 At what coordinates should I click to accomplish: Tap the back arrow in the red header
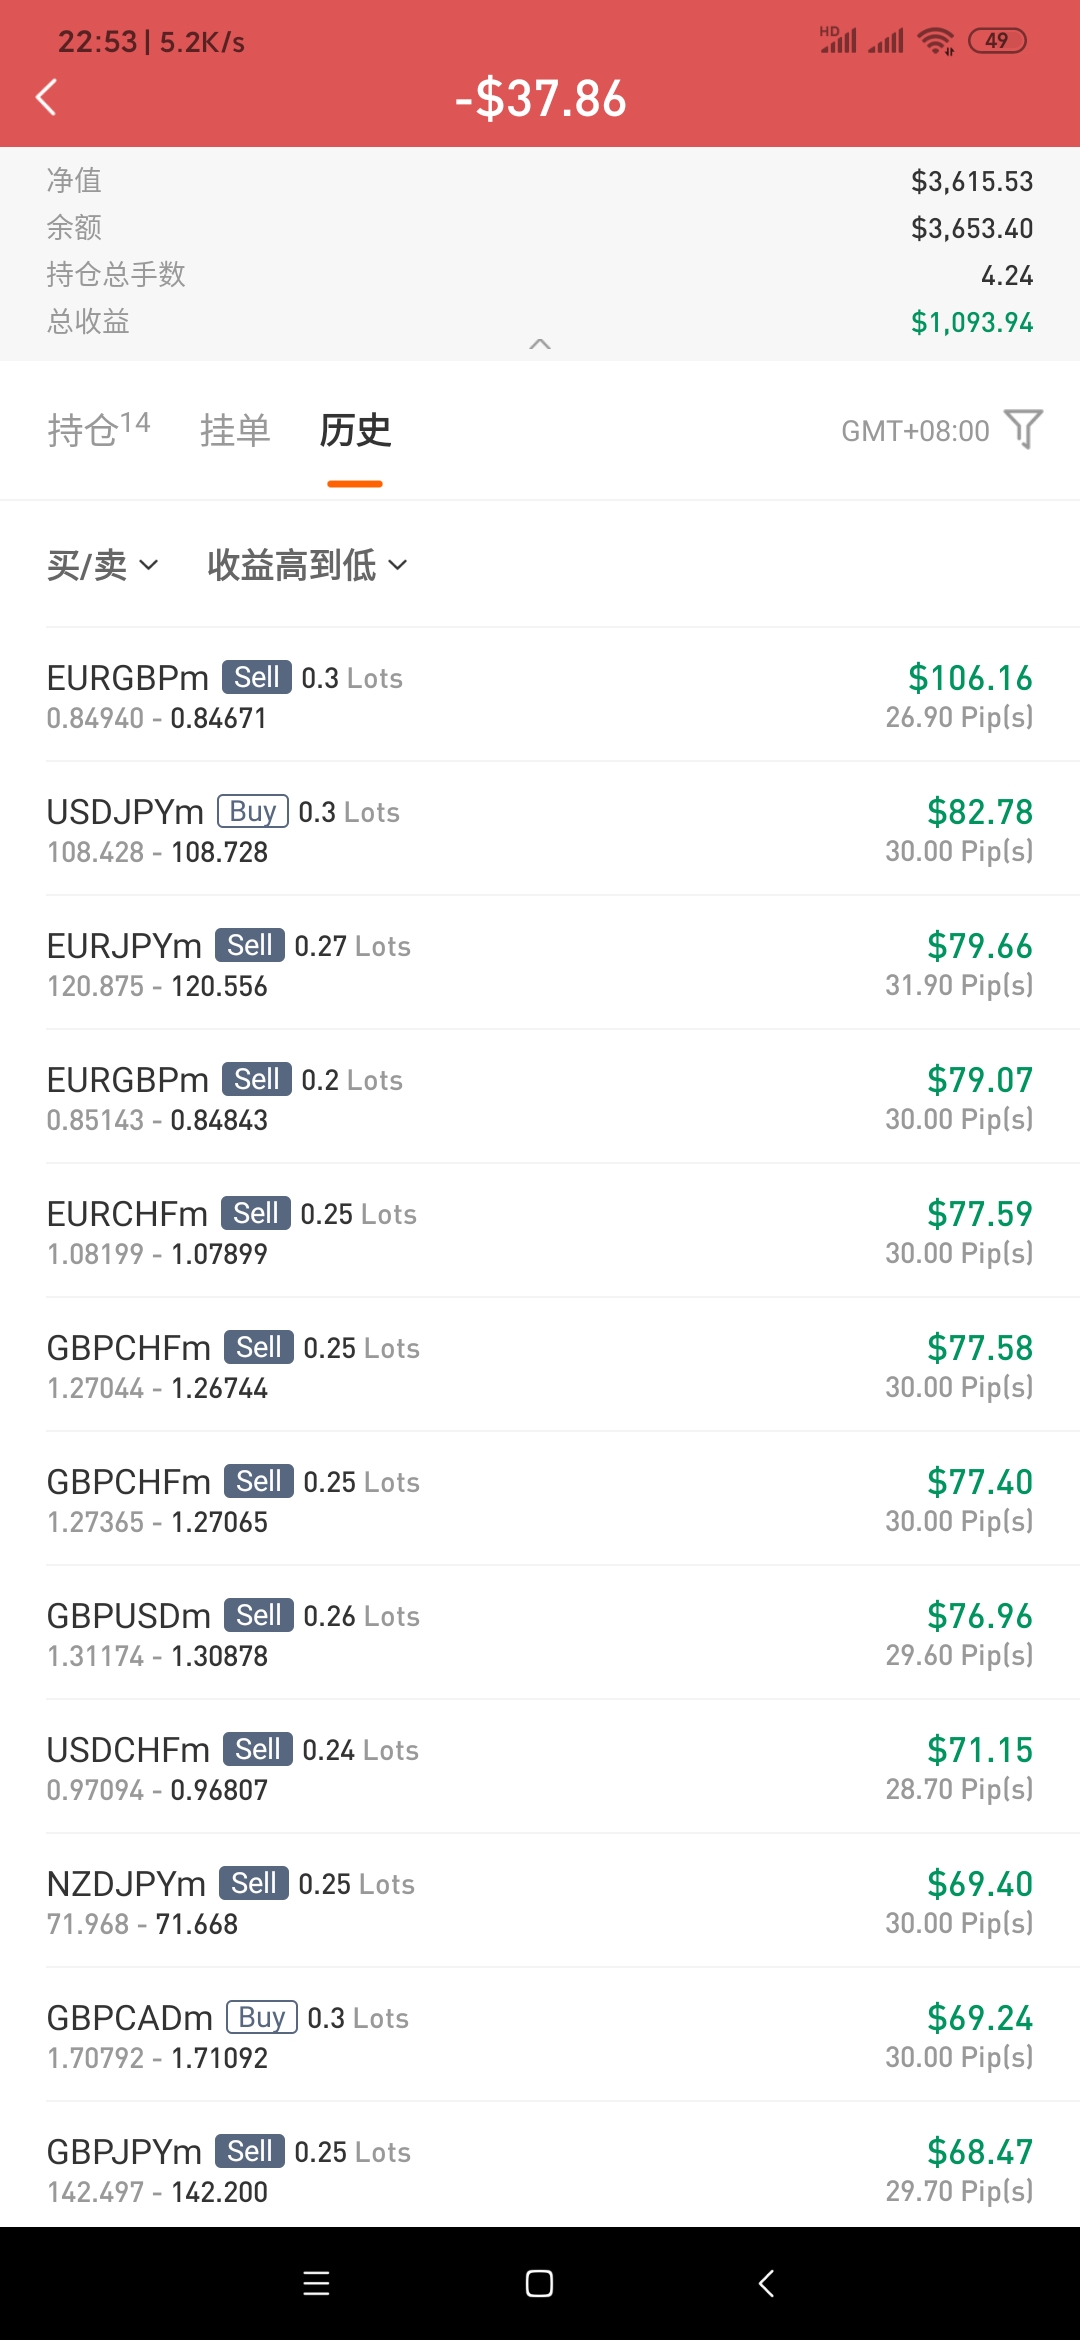coord(46,97)
